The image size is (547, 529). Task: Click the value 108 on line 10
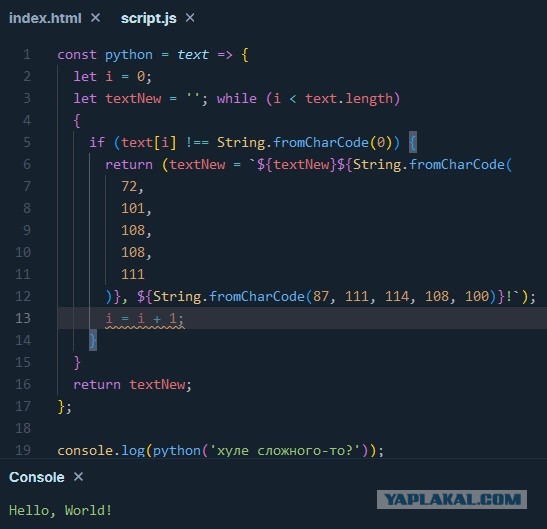[x=133, y=253]
